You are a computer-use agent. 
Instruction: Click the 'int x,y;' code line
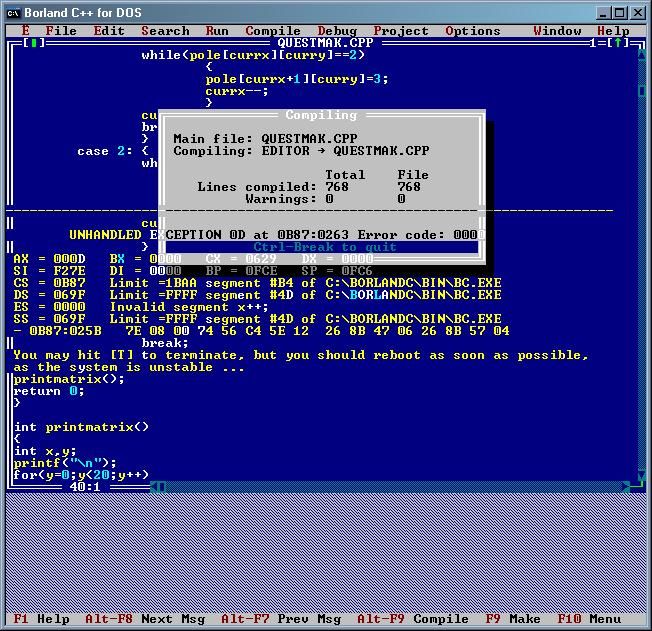click(x=45, y=451)
